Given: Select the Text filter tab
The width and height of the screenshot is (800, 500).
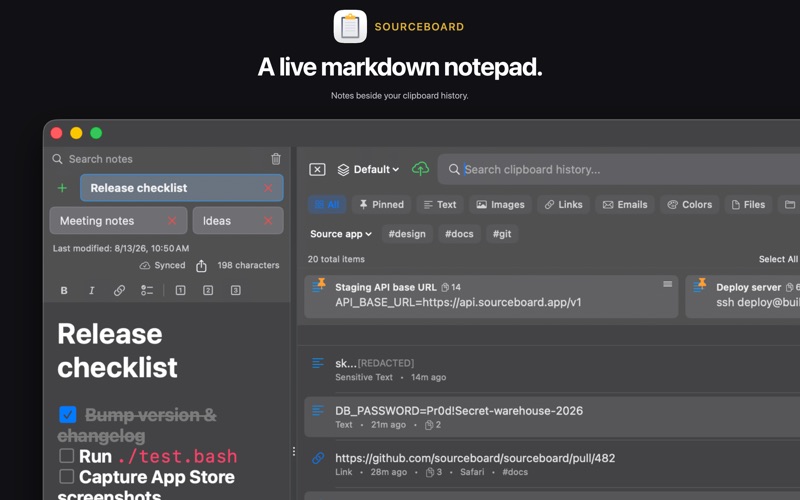Looking at the screenshot, I should tap(440, 205).
